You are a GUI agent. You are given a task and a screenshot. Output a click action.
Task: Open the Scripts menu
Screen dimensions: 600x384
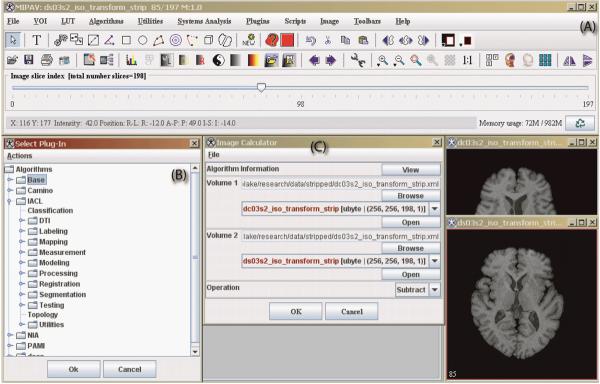[295, 21]
